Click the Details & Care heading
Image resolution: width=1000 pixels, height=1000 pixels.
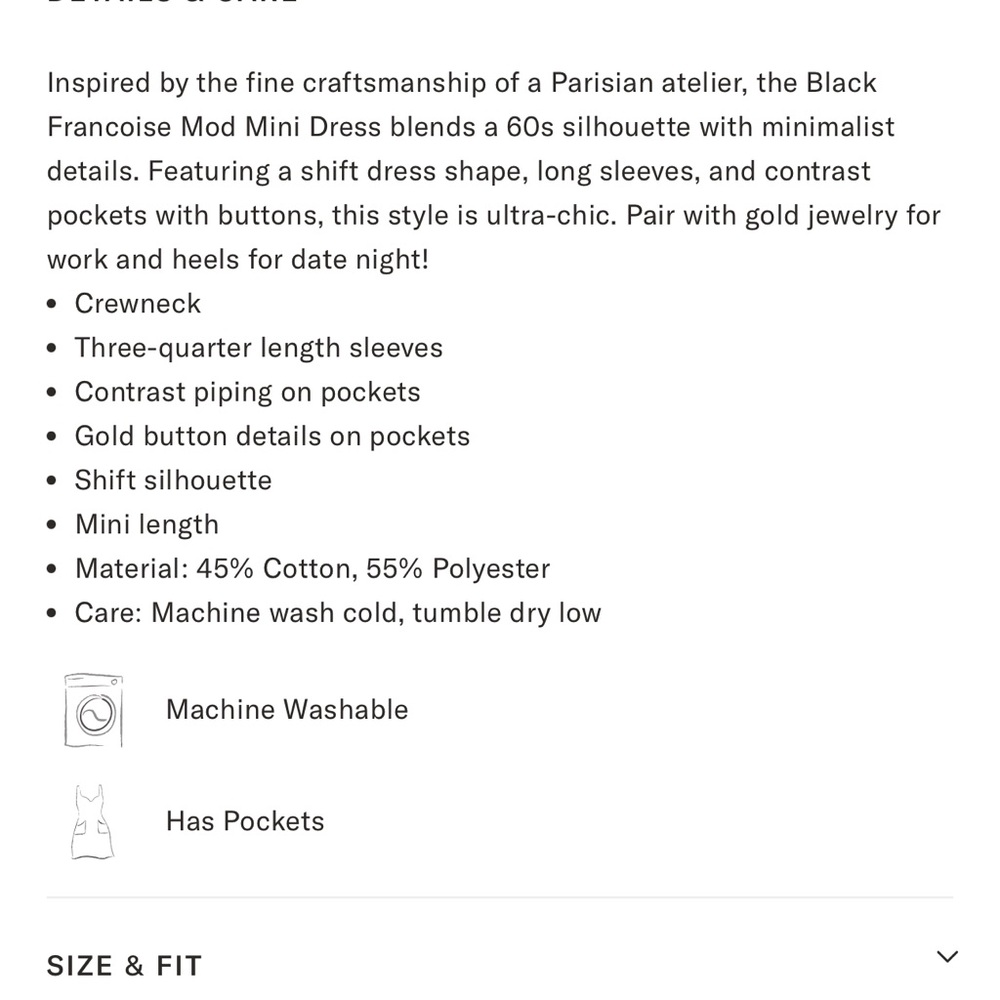[172, 2]
